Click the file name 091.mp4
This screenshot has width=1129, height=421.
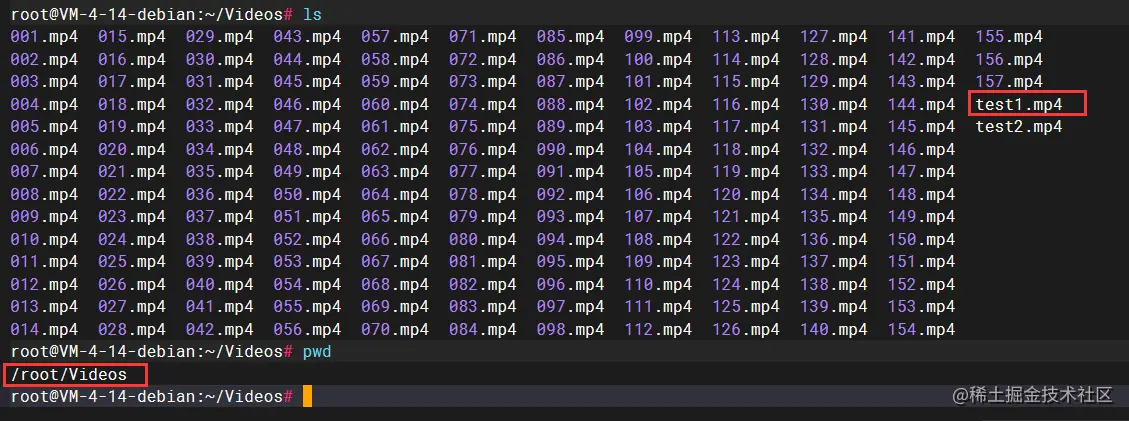coord(570,173)
